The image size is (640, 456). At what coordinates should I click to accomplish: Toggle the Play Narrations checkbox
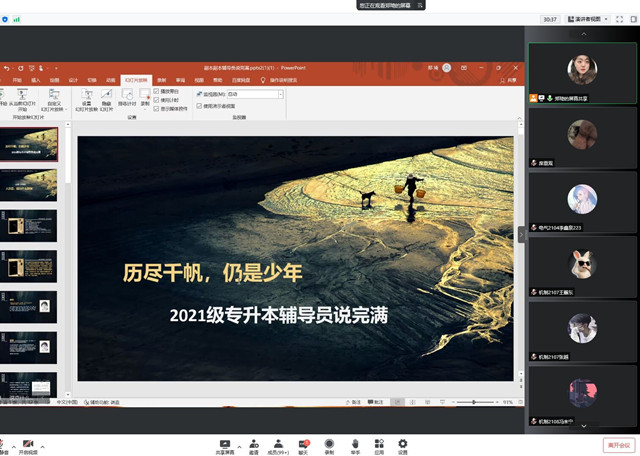(156, 91)
